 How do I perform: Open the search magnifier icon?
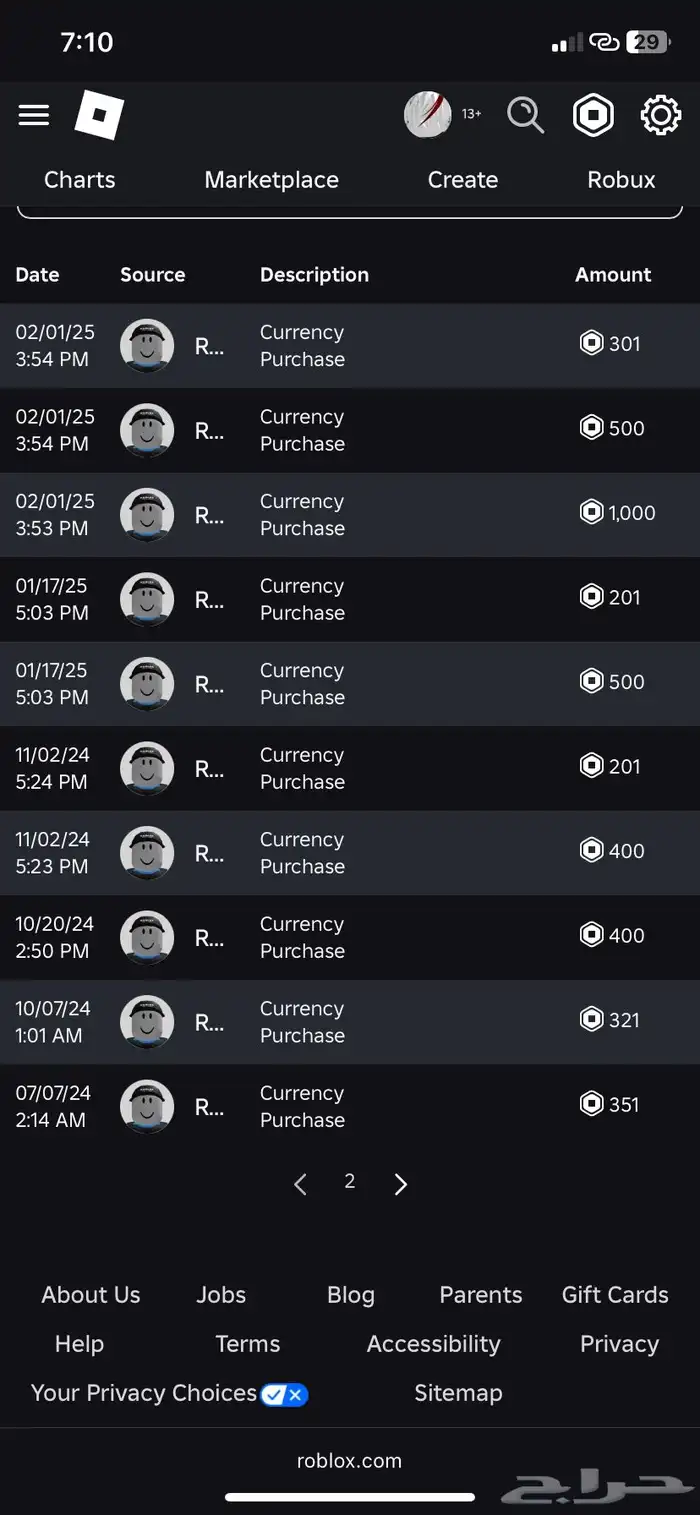pyautogui.click(x=525, y=115)
